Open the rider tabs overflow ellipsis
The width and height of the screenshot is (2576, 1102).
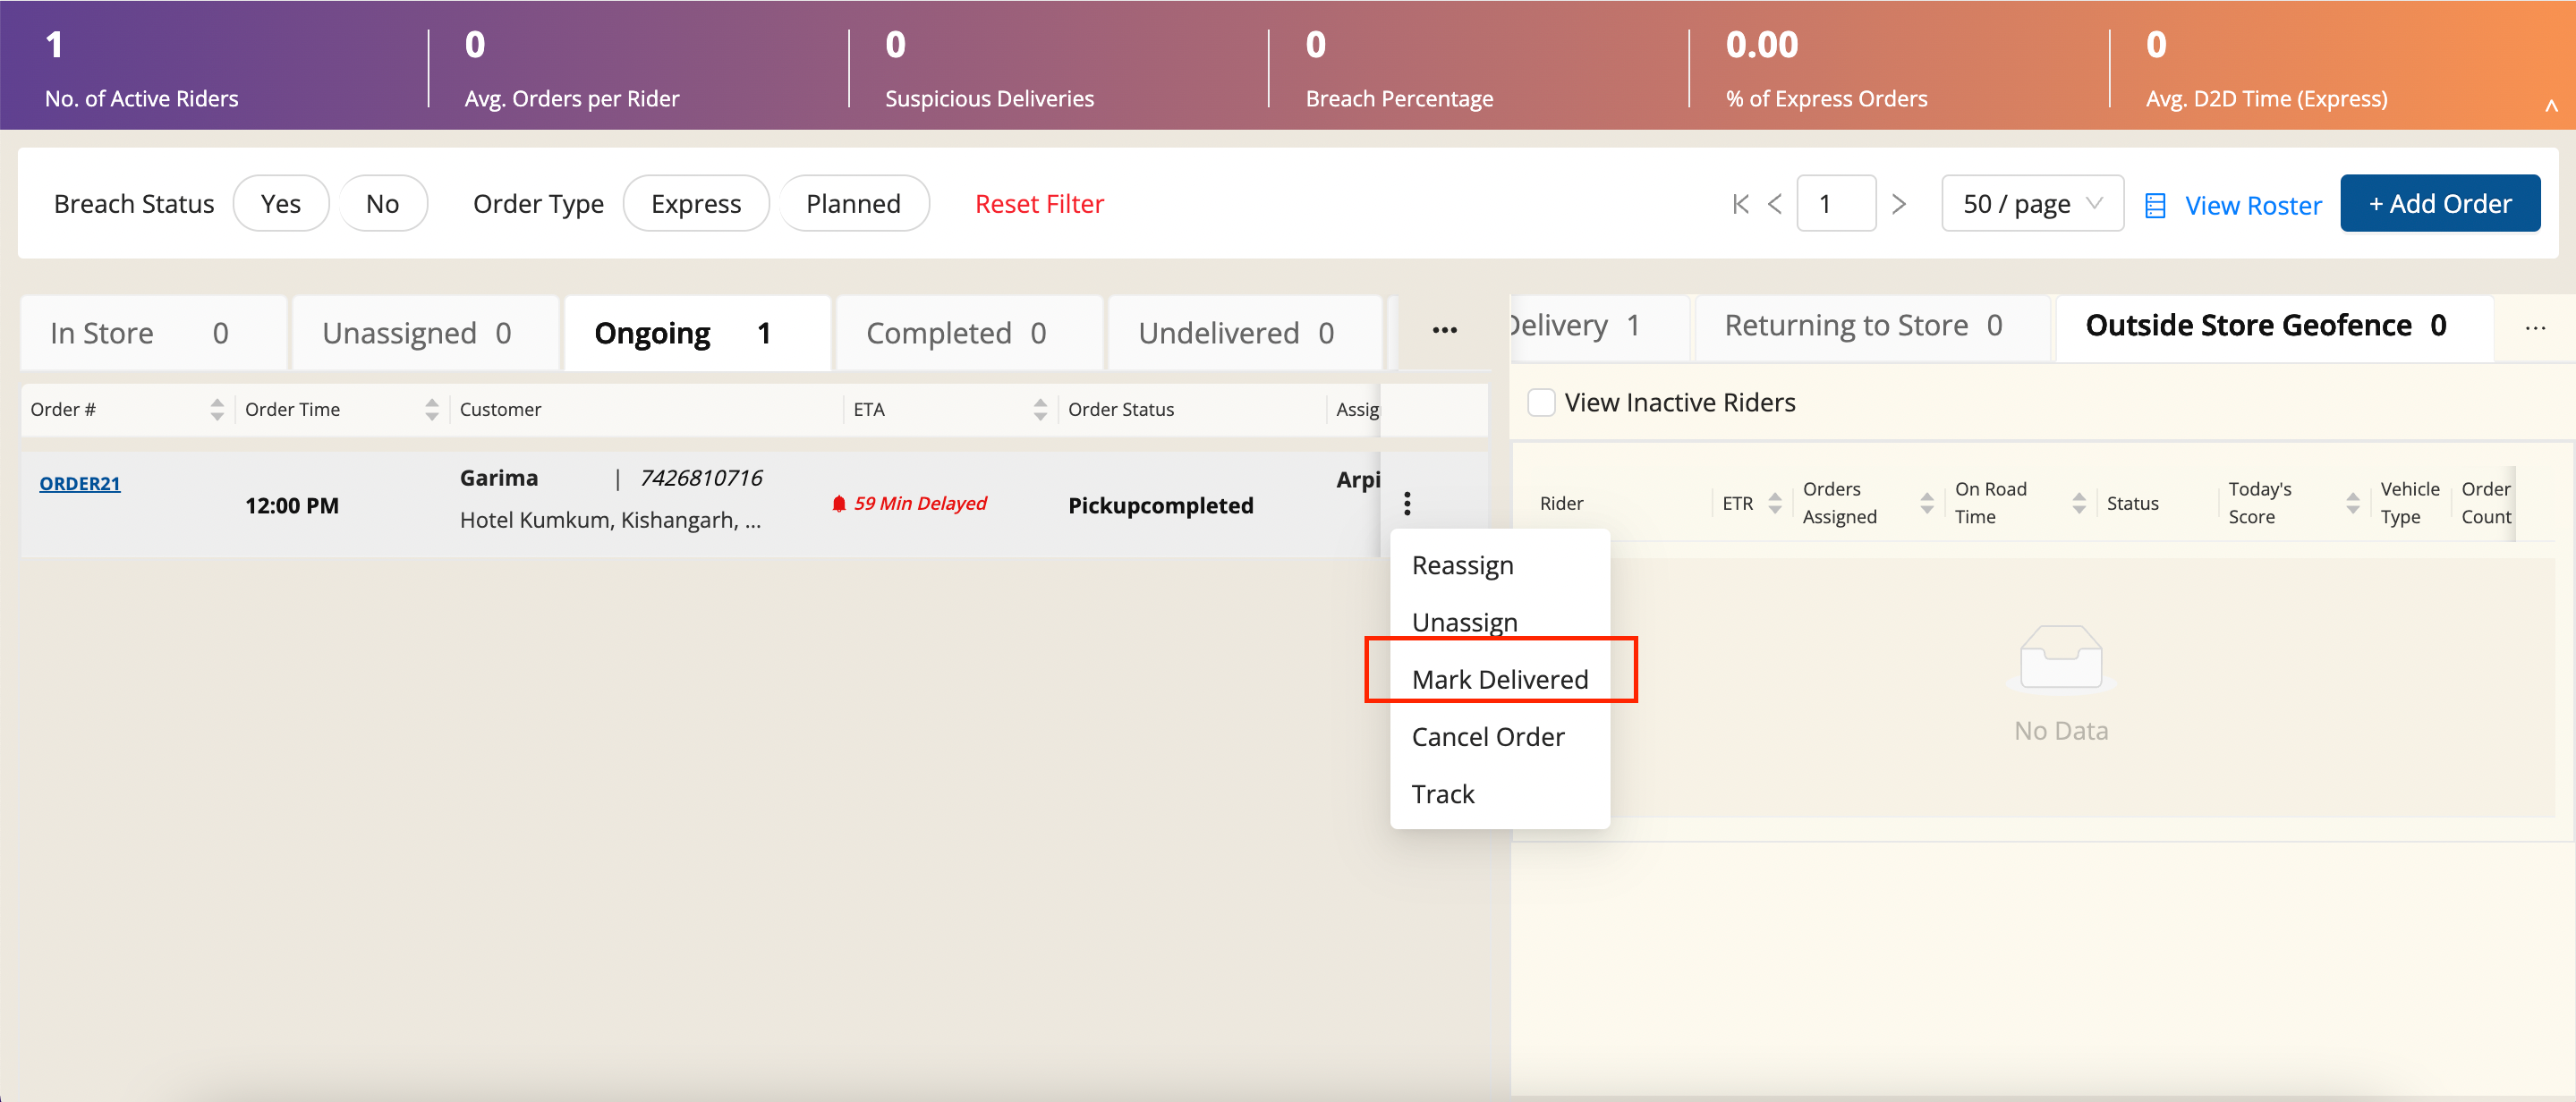click(x=2534, y=327)
